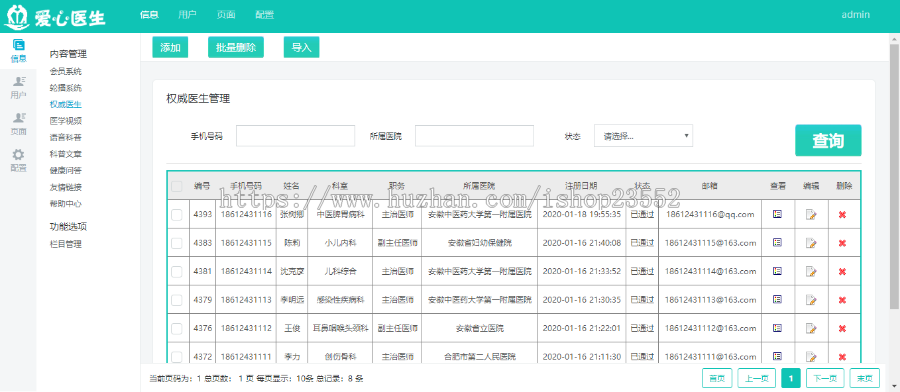This screenshot has height=392, width=900.
Task: Check the box for row 4372
Action: coord(177,357)
